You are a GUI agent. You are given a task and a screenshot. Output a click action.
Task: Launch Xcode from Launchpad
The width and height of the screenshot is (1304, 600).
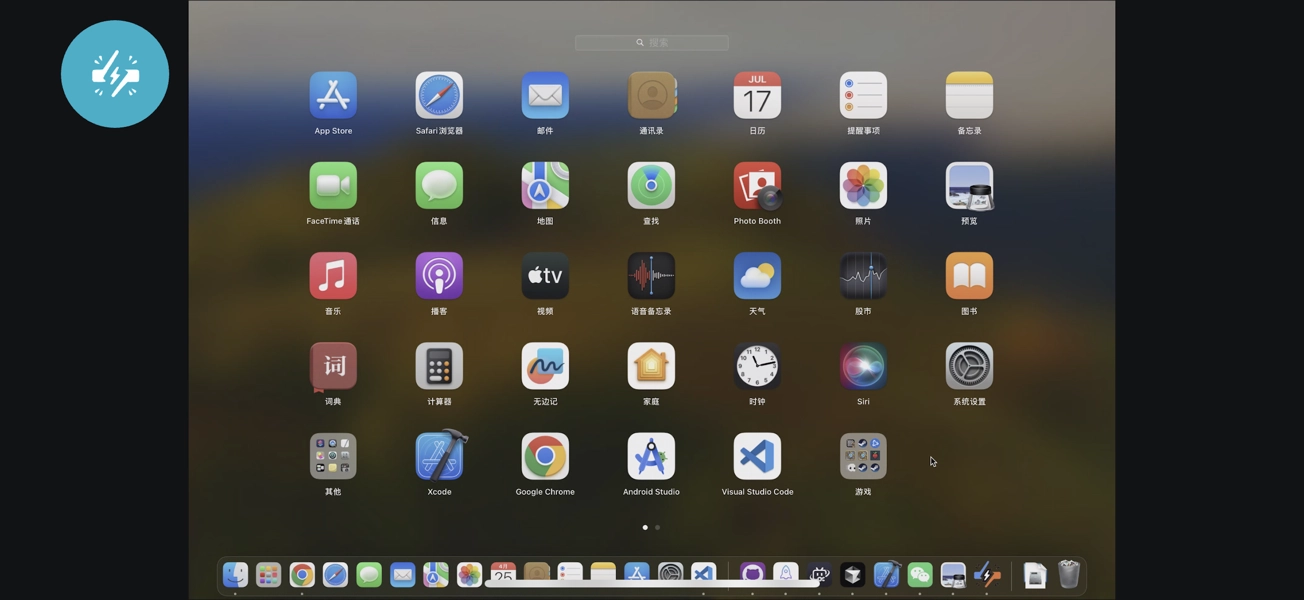(x=439, y=457)
